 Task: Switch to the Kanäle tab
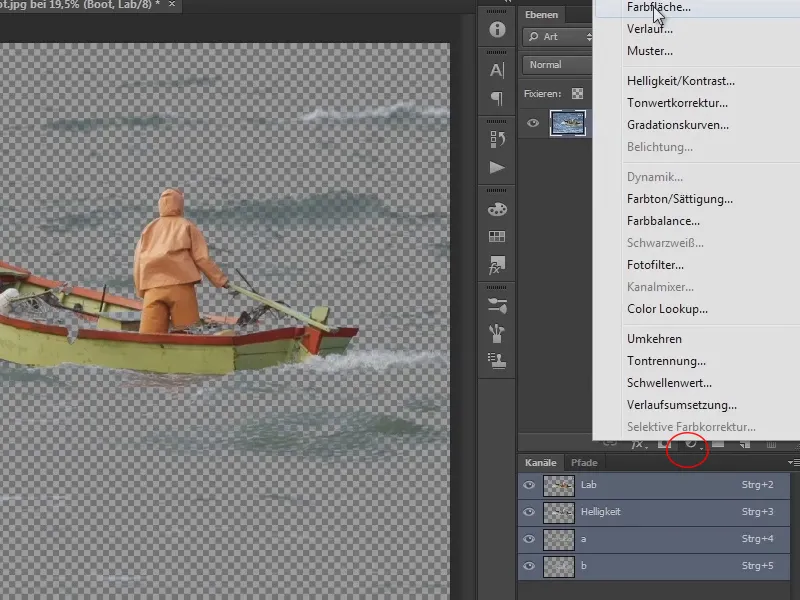click(540, 463)
